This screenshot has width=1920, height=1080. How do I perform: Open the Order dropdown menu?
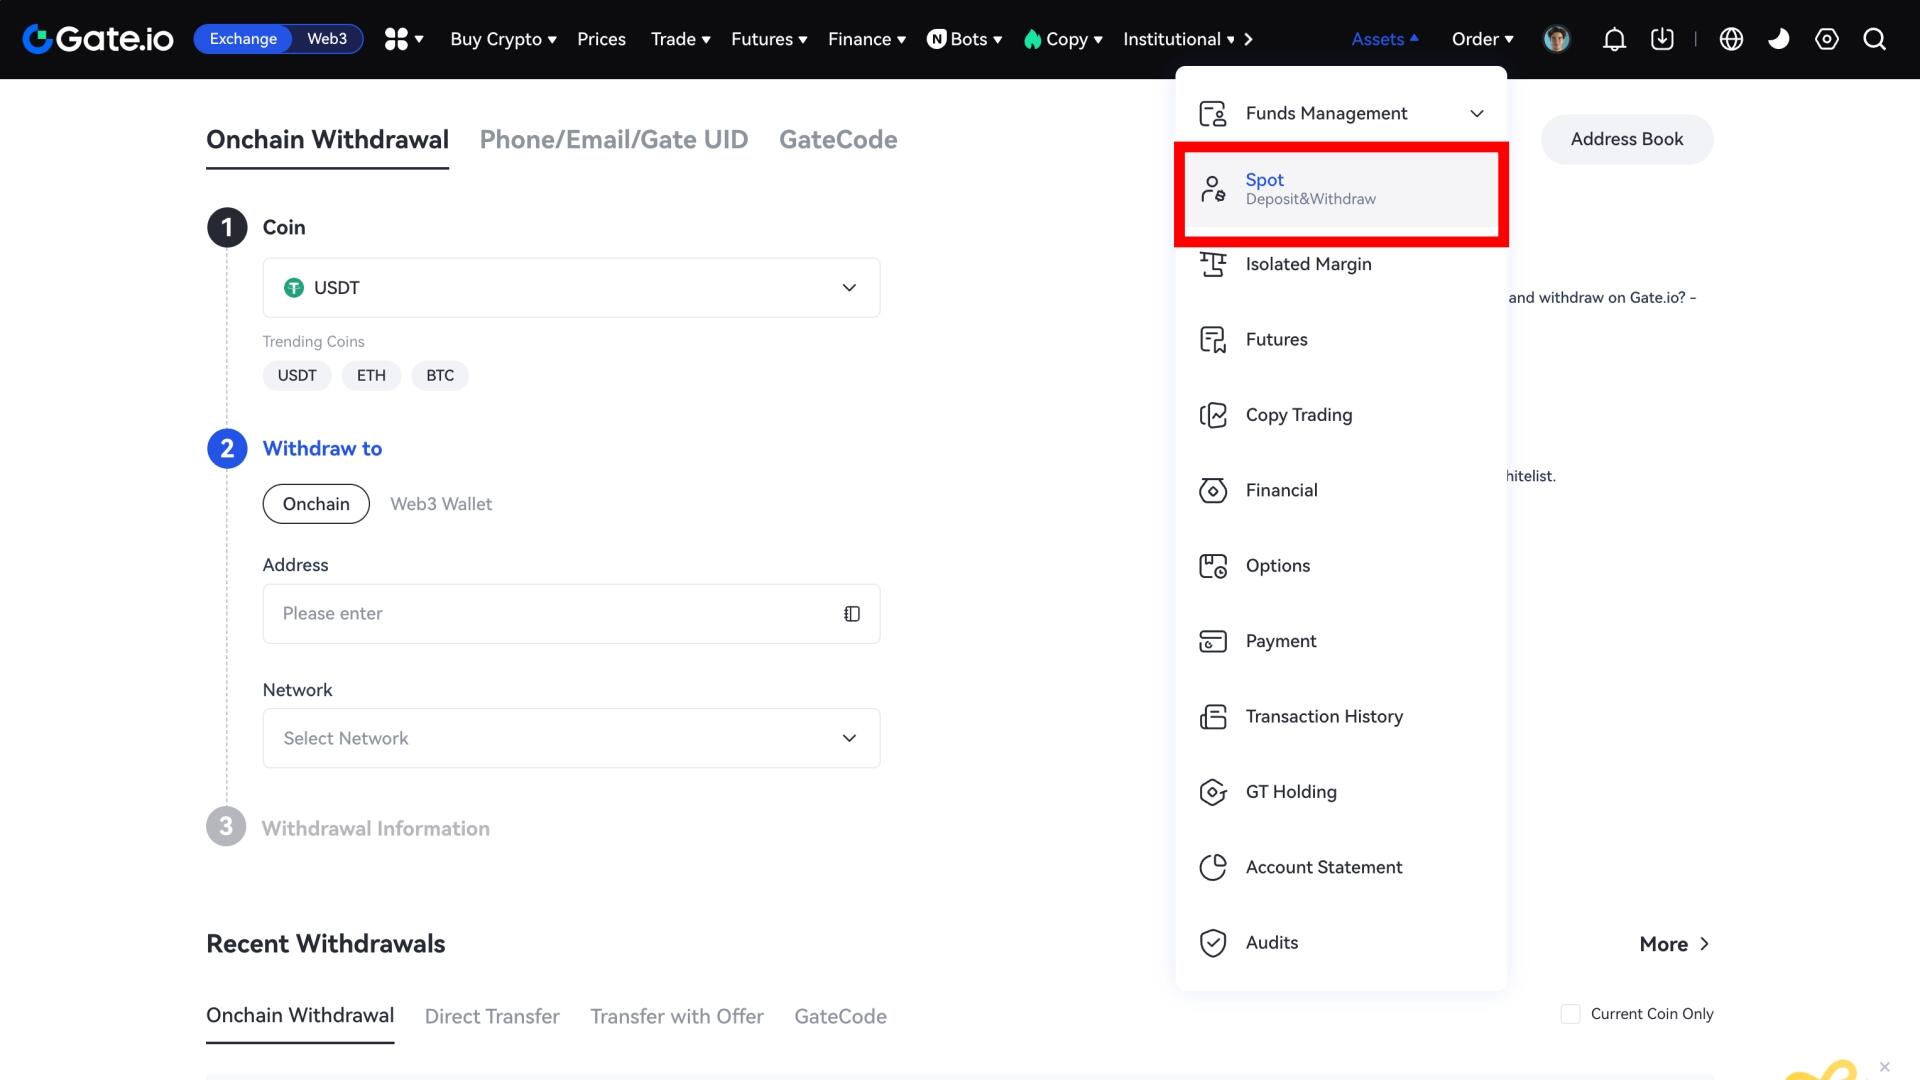pyautogui.click(x=1483, y=39)
